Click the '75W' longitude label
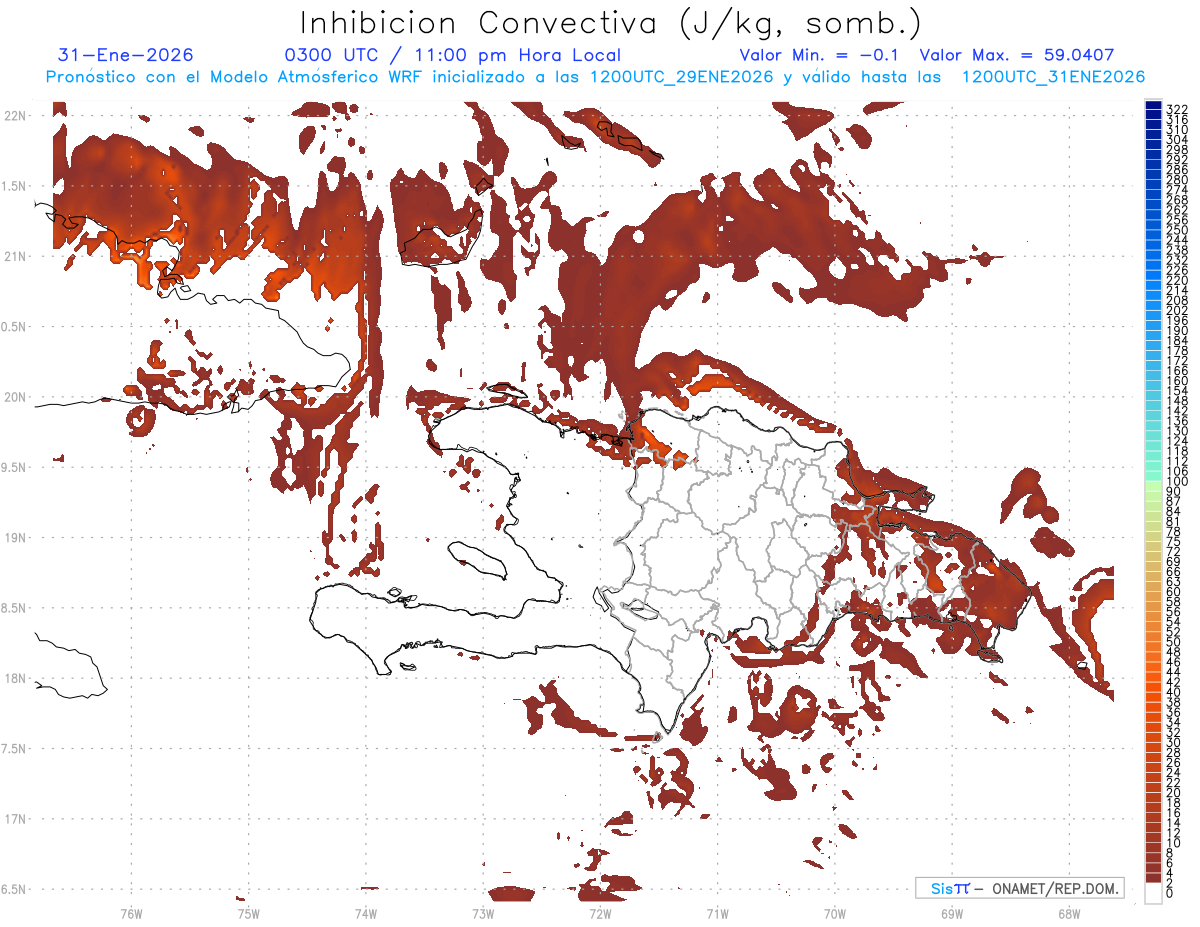 coord(248,913)
